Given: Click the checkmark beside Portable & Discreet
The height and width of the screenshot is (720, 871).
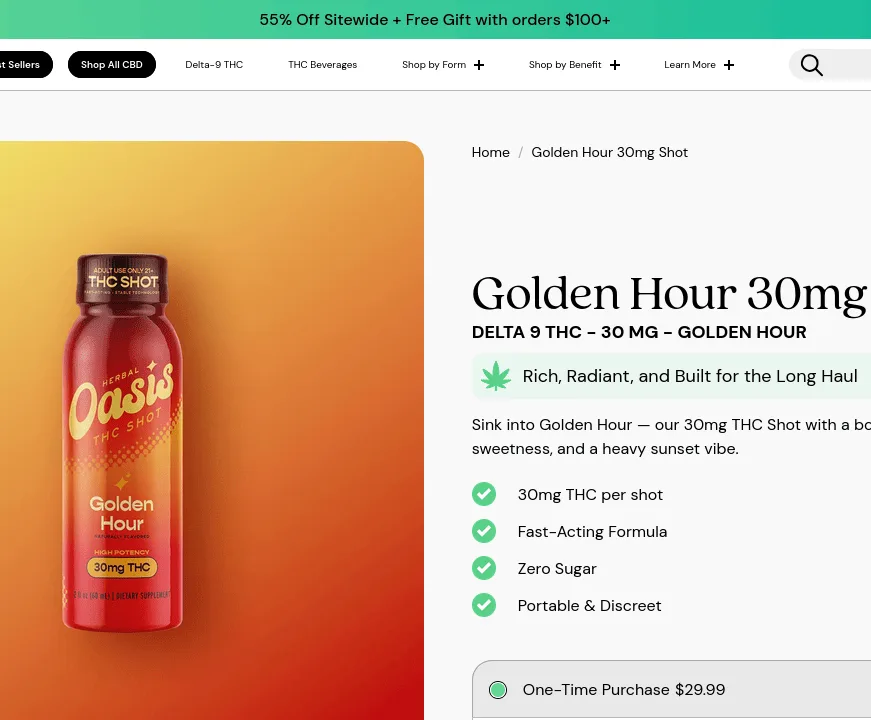Looking at the screenshot, I should (484, 605).
